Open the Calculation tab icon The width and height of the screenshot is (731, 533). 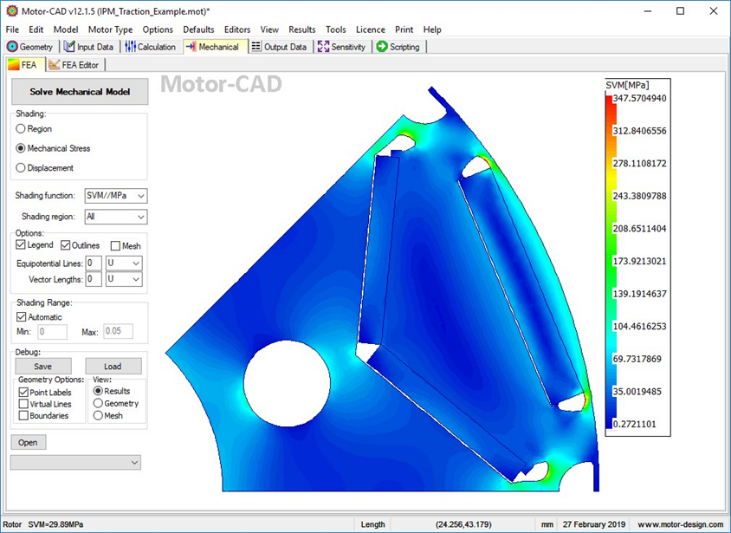131,47
